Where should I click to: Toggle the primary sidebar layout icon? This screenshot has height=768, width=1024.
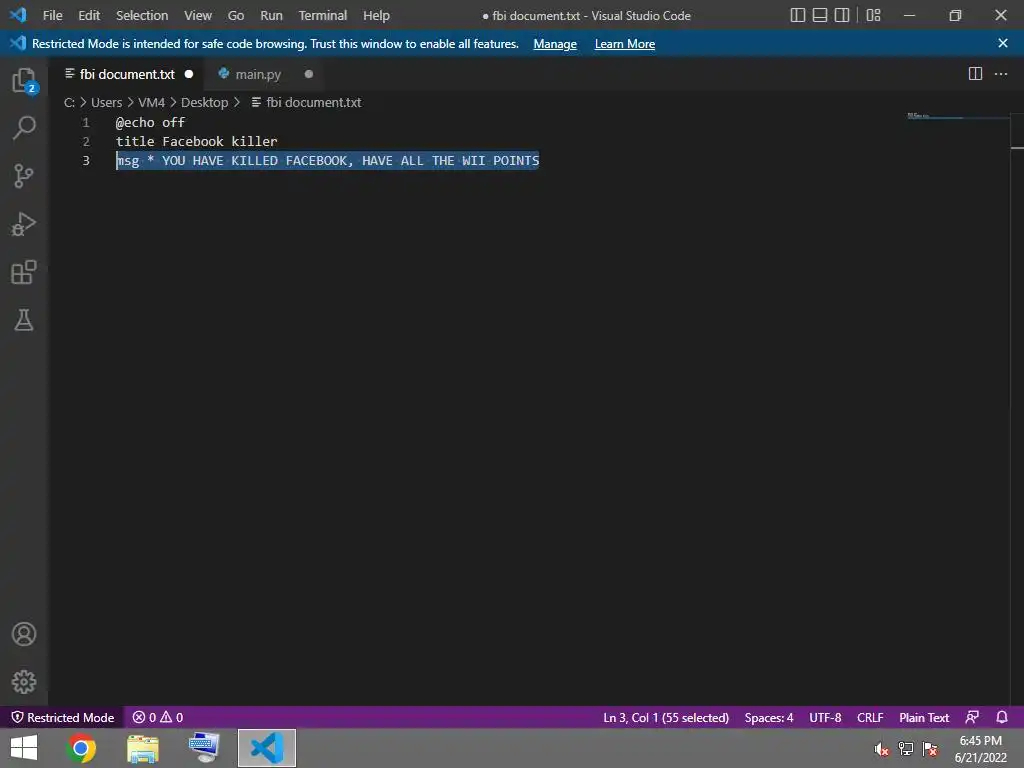point(797,15)
